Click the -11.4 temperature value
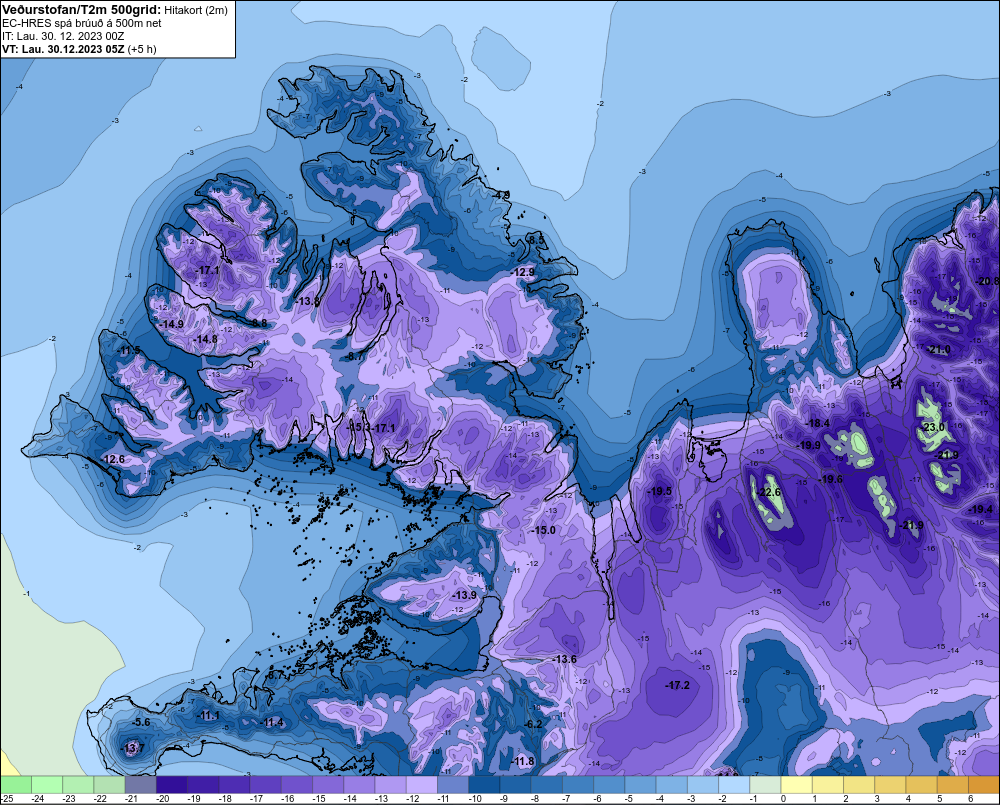 pos(272,722)
